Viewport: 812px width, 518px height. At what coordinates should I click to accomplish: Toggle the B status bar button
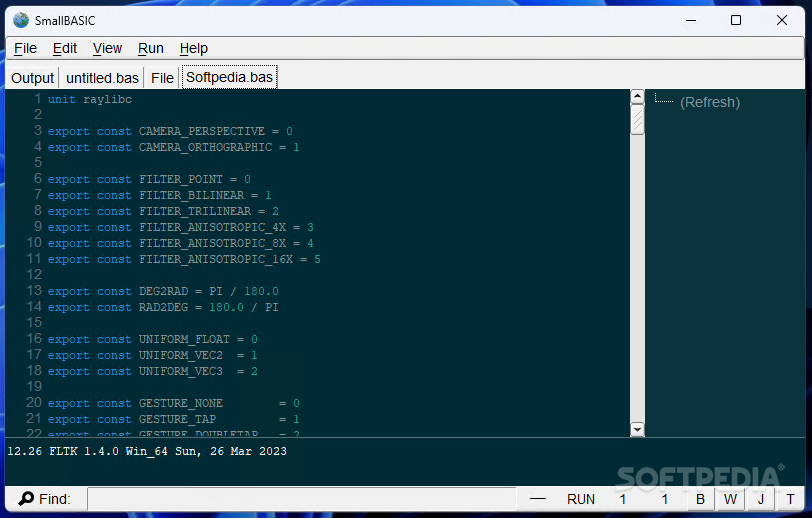pos(700,499)
